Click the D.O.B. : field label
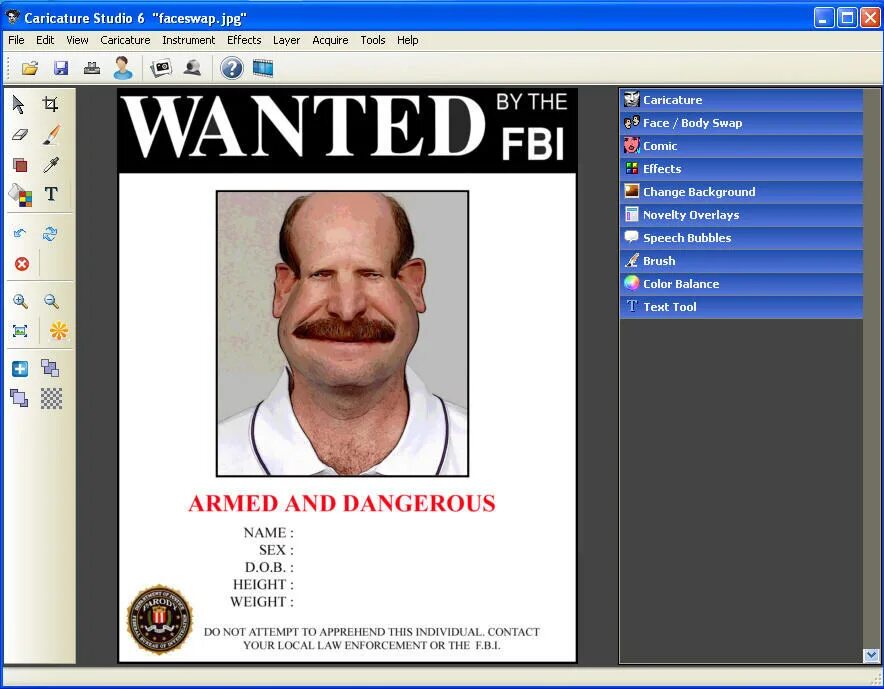Image resolution: width=884 pixels, height=689 pixels. point(269,567)
